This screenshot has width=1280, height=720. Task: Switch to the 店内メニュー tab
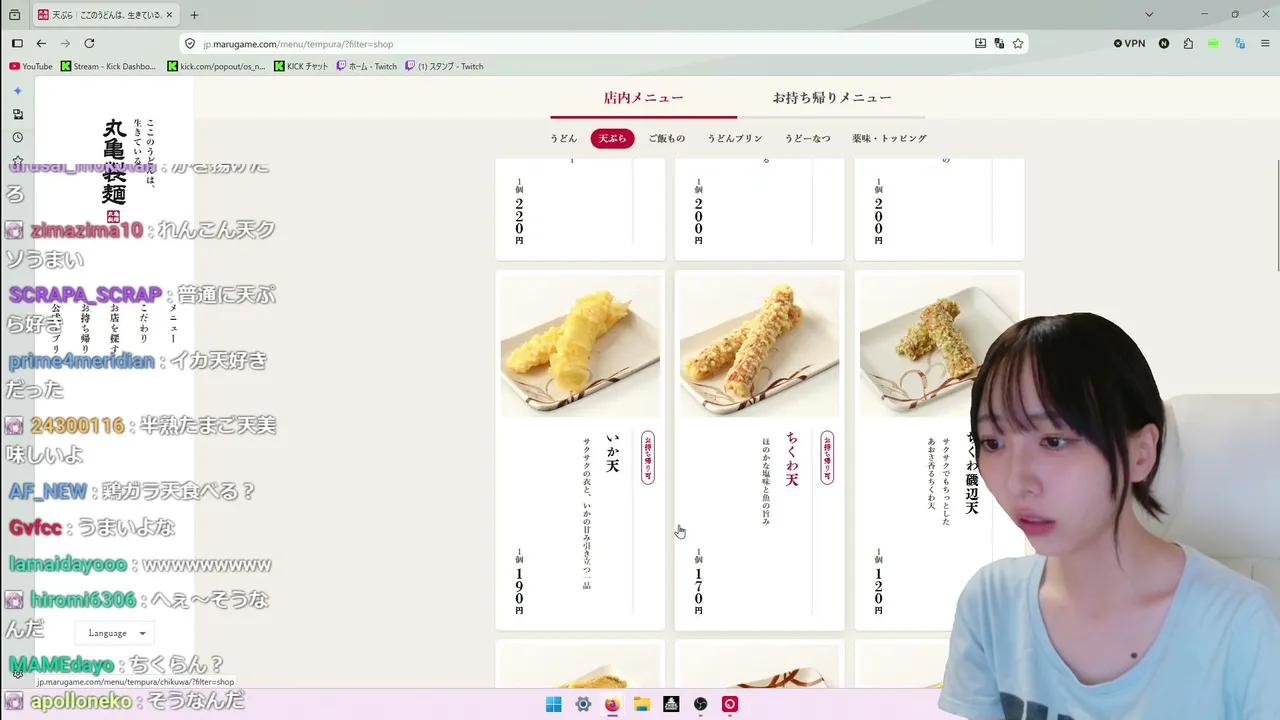click(x=643, y=98)
